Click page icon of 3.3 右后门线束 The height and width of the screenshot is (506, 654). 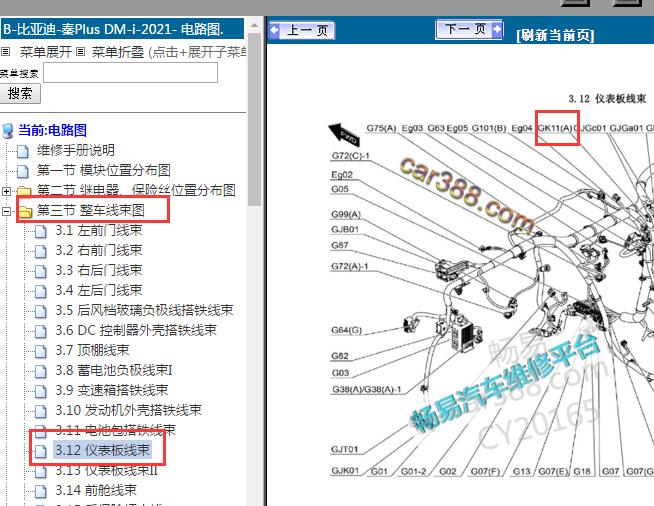[40, 272]
